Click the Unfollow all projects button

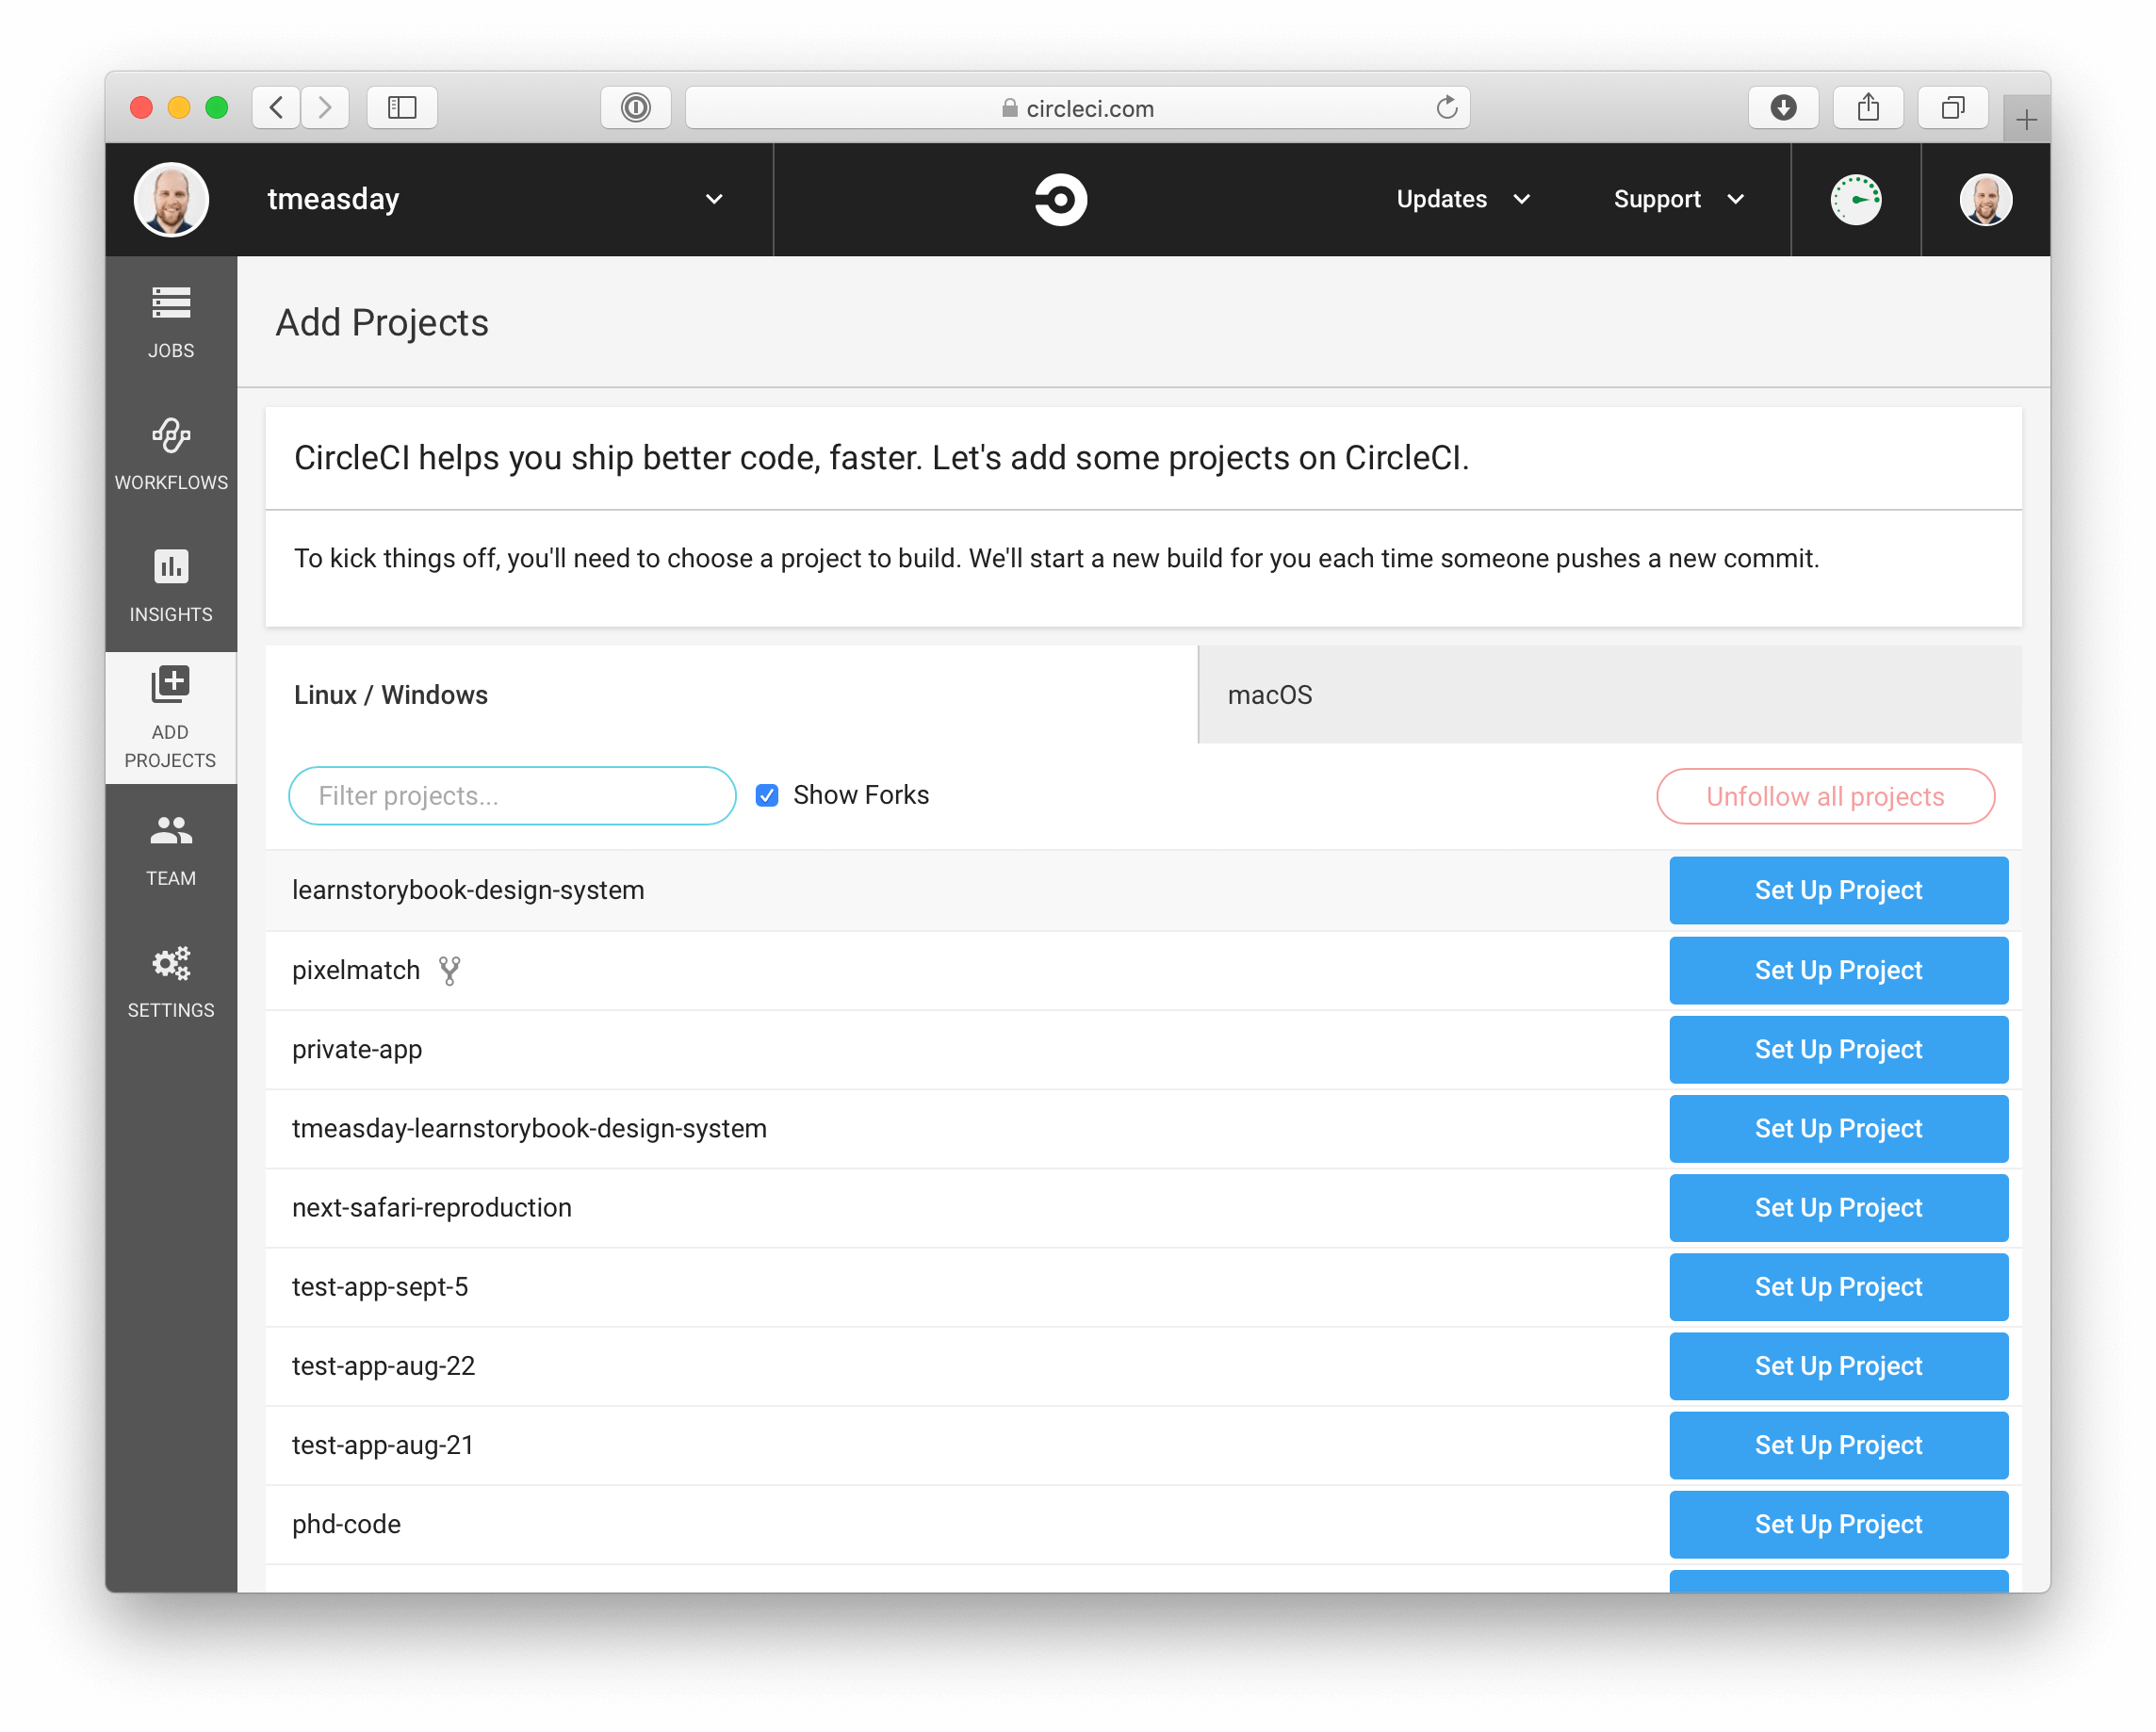1825,797
